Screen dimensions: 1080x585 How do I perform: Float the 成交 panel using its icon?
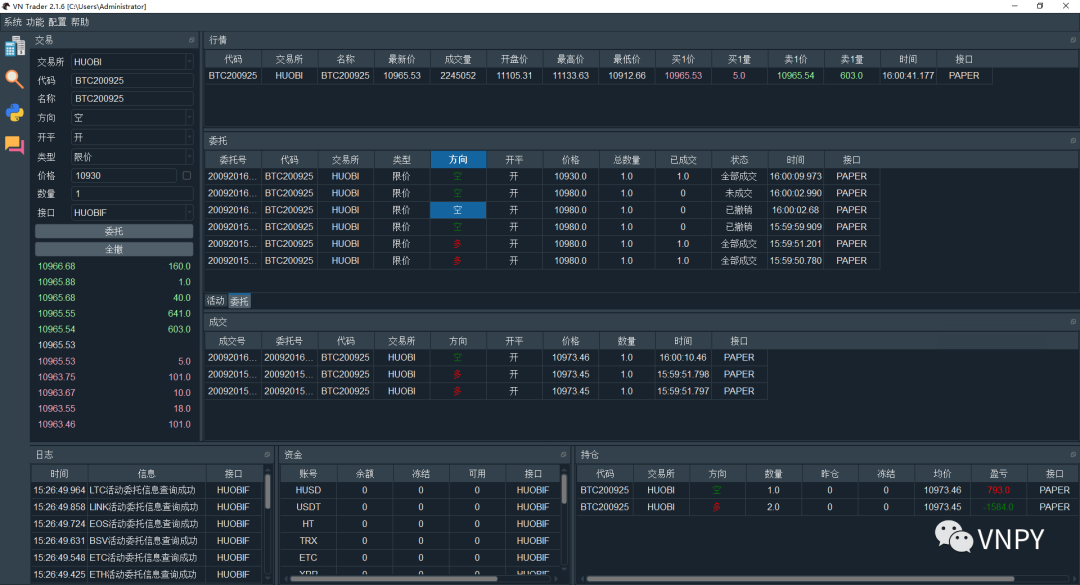coord(1073,322)
